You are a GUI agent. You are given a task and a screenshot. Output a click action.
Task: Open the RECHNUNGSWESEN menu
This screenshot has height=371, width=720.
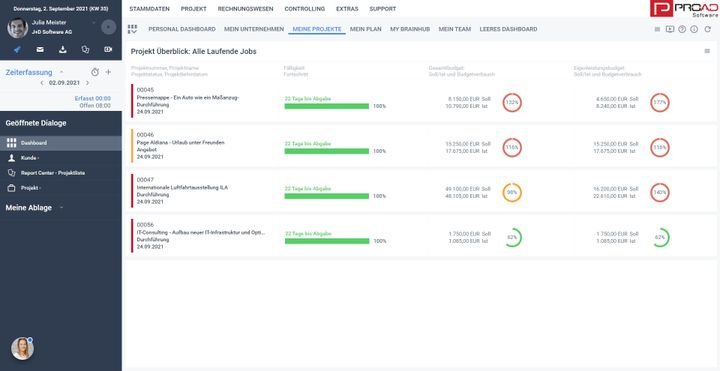point(245,9)
